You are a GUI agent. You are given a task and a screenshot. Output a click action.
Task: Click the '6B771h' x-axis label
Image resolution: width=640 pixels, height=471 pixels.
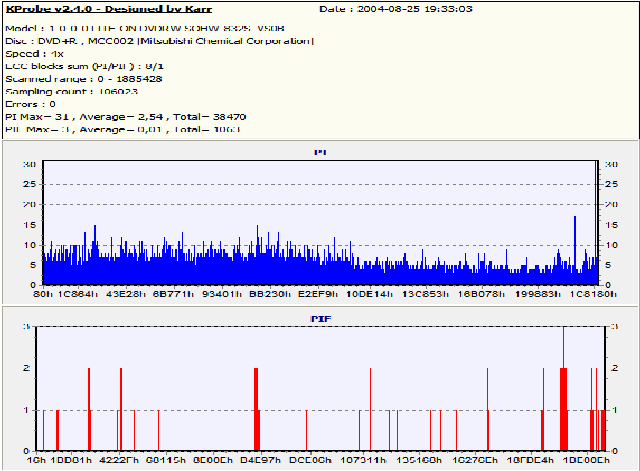[x=173, y=294]
